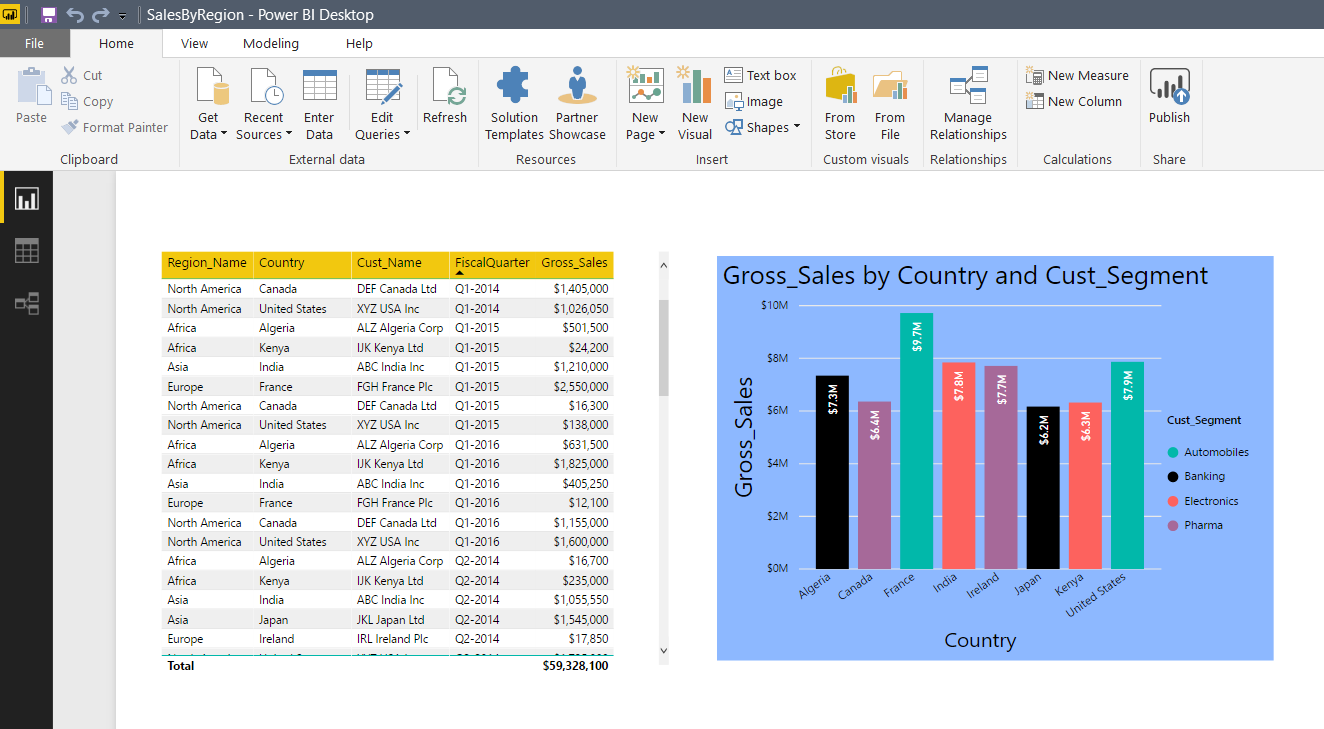This screenshot has width=1324, height=729.
Task: Insert a Text box
Action: [760, 75]
